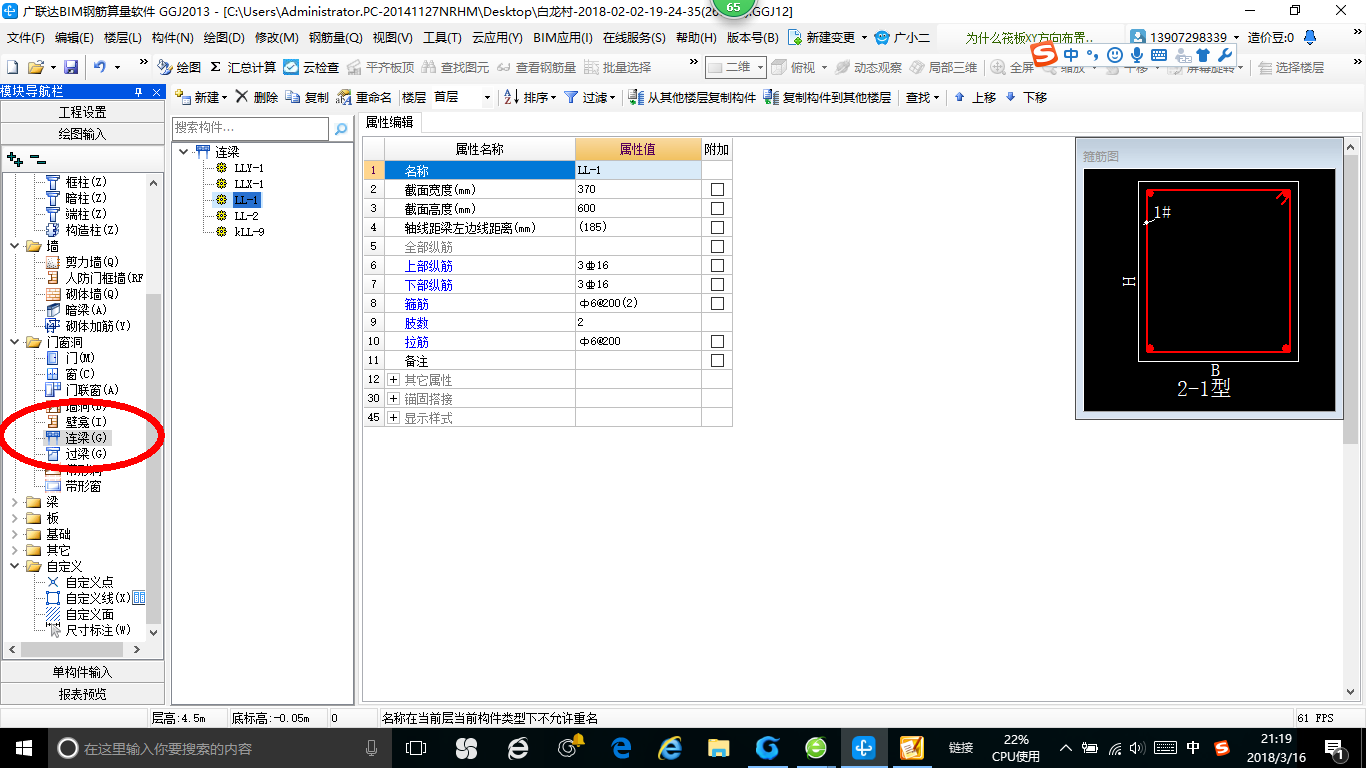Move the component up with 上移
This screenshot has height=768, width=1366.
click(975, 97)
